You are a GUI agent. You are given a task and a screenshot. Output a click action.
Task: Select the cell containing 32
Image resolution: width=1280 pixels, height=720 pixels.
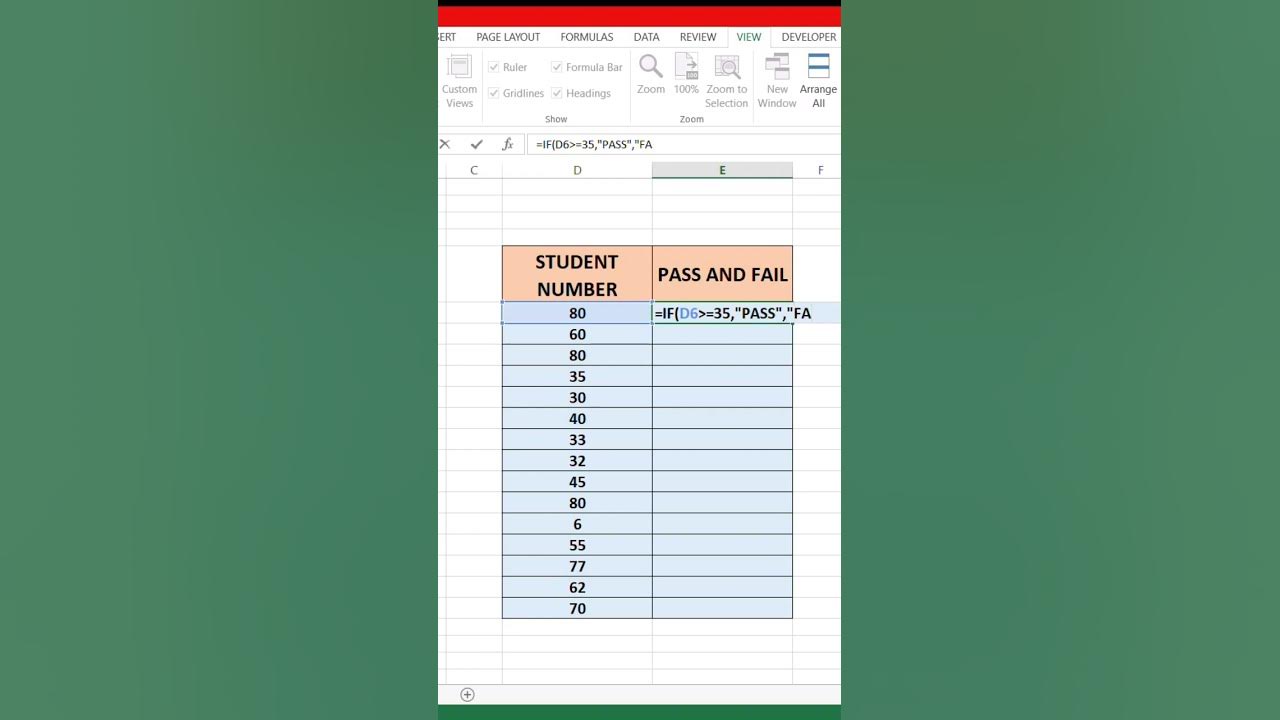click(577, 460)
